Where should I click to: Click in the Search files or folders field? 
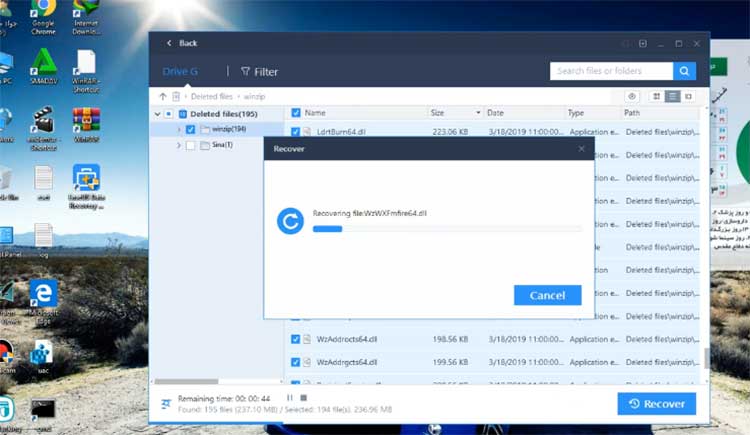click(x=611, y=71)
